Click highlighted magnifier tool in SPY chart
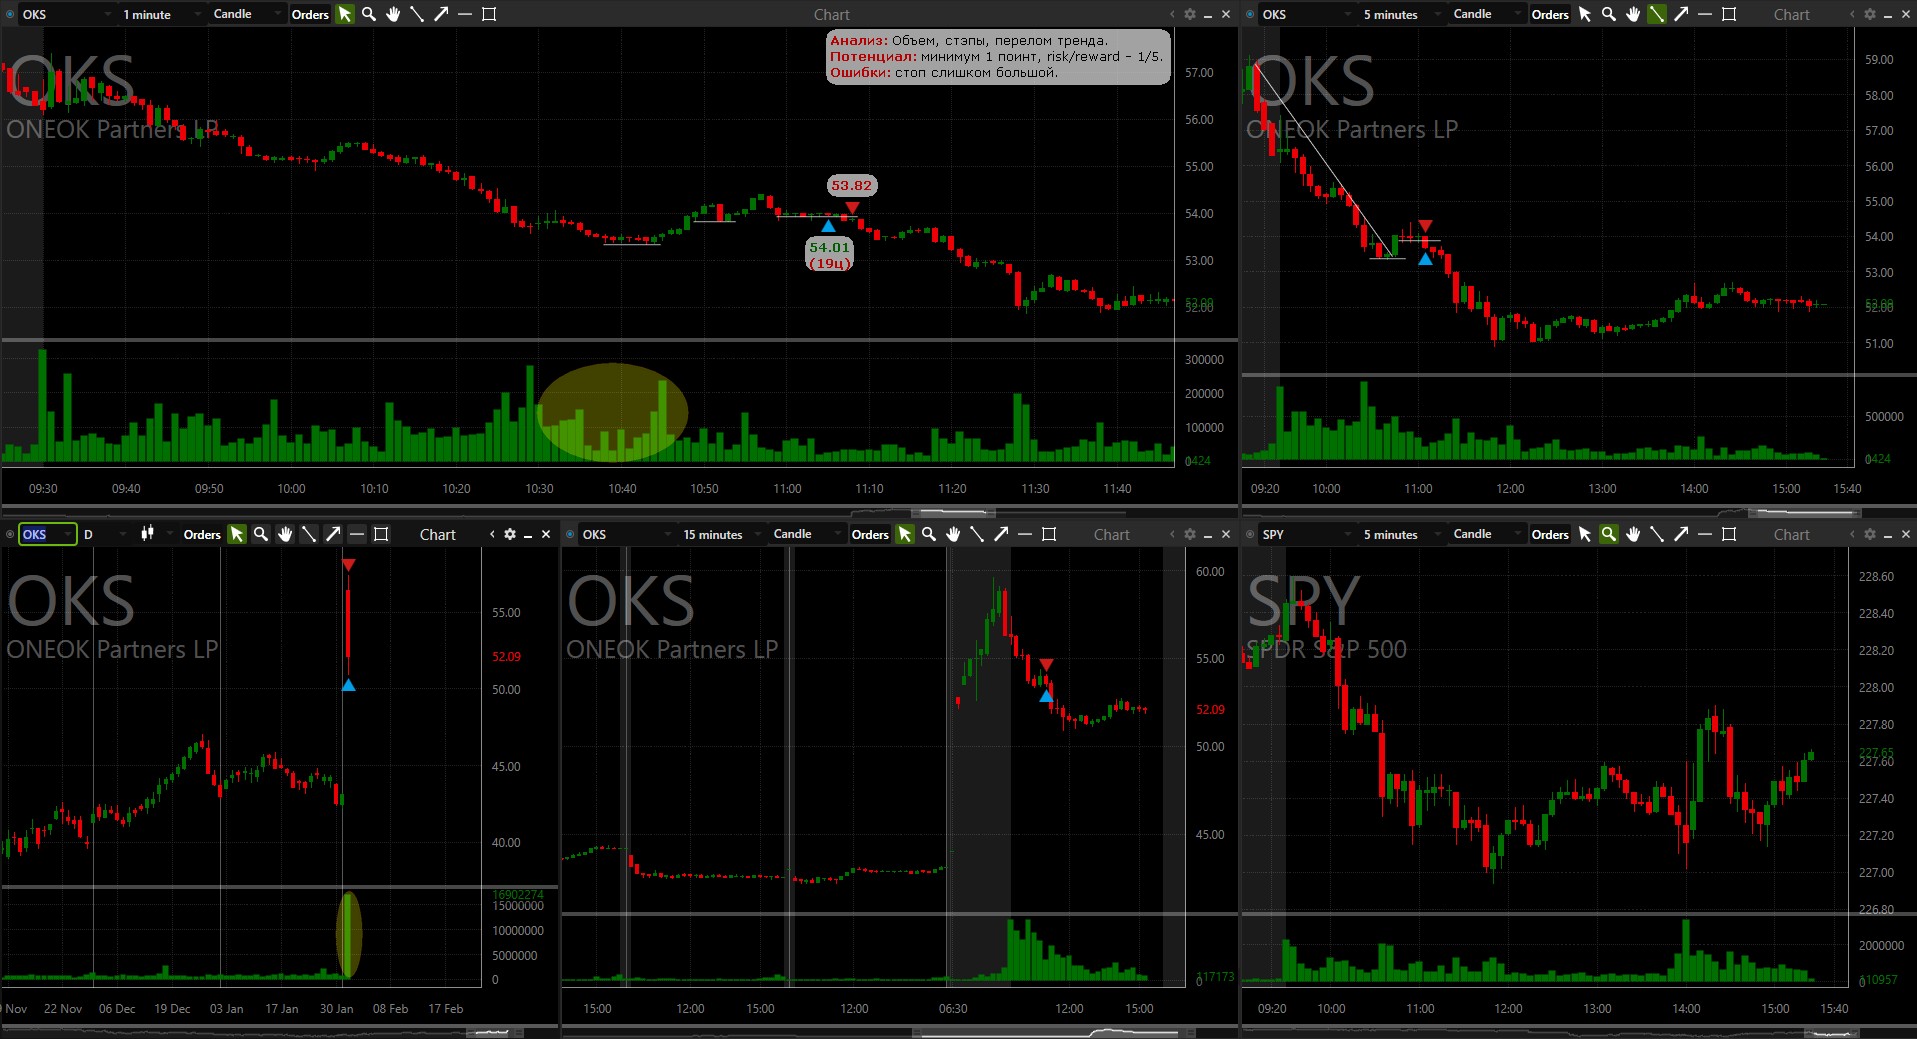The height and width of the screenshot is (1039, 1917). tap(1609, 534)
